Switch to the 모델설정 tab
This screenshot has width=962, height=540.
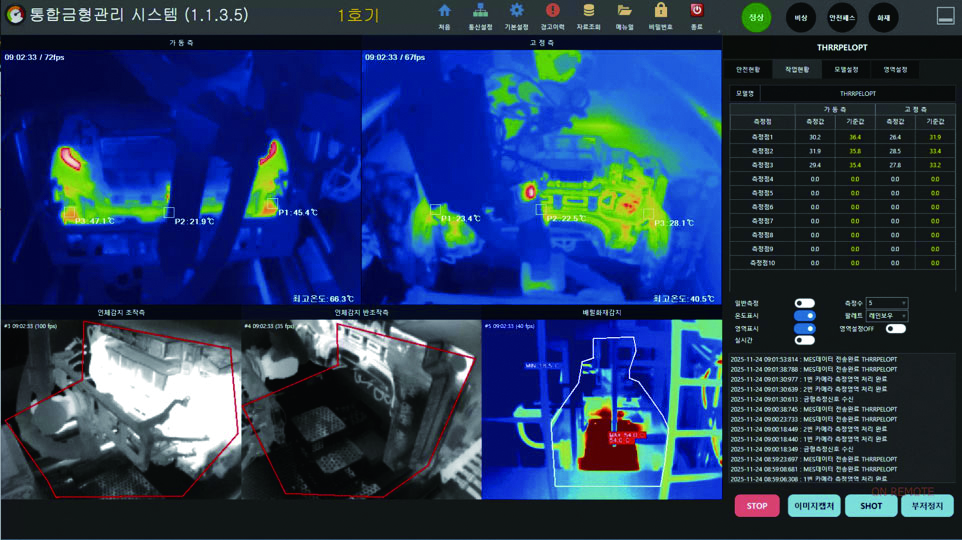click(x=846, y=70)
